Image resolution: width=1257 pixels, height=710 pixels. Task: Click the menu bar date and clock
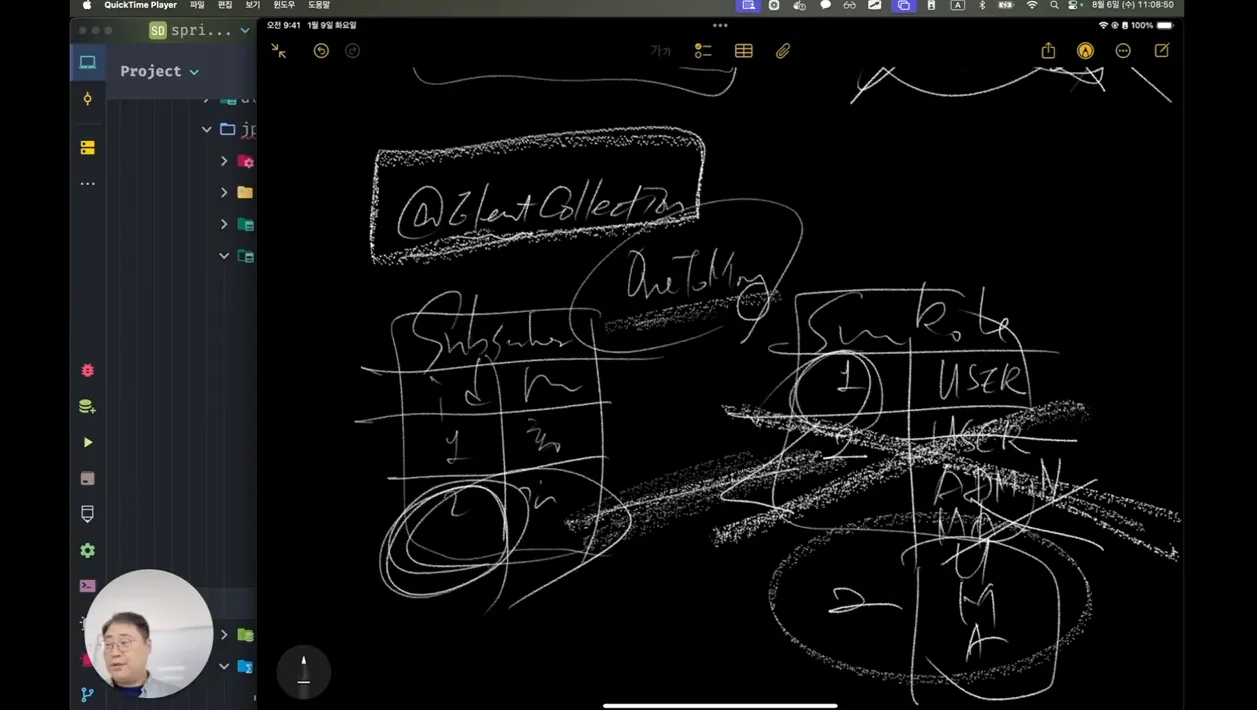coord(1133,5)
